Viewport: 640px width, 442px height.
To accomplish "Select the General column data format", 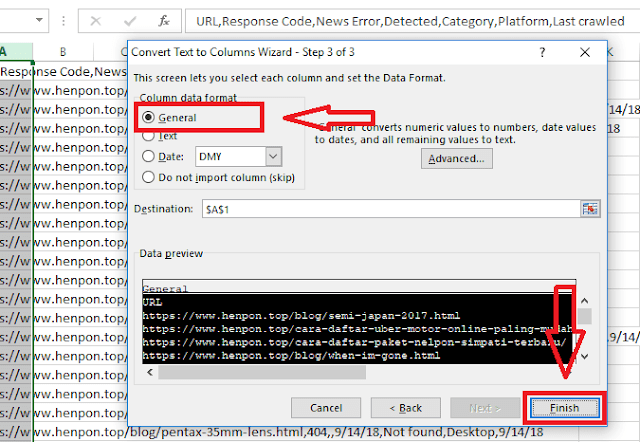I will pos(169,118).
